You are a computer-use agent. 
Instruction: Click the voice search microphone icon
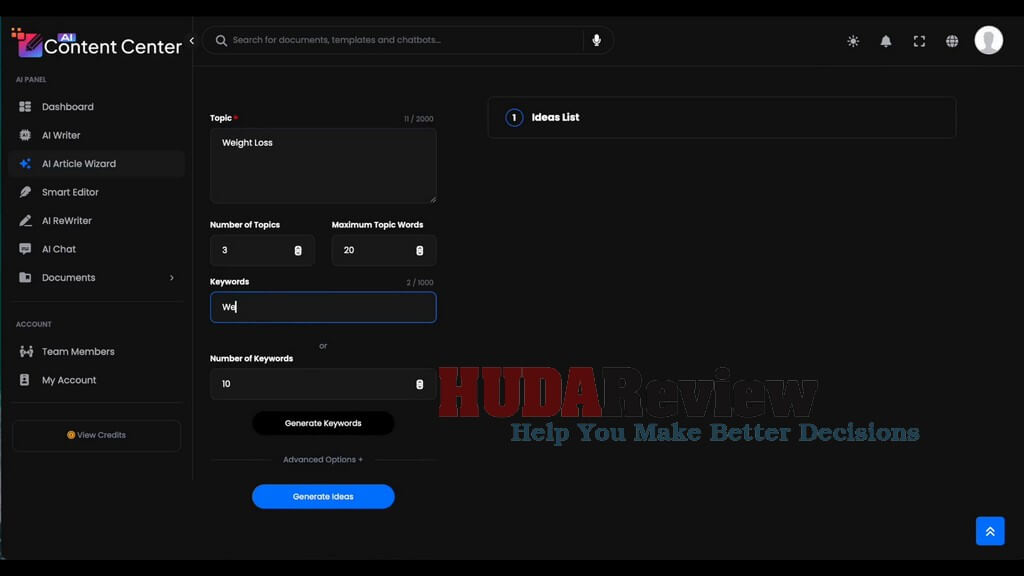coord(596,40)
